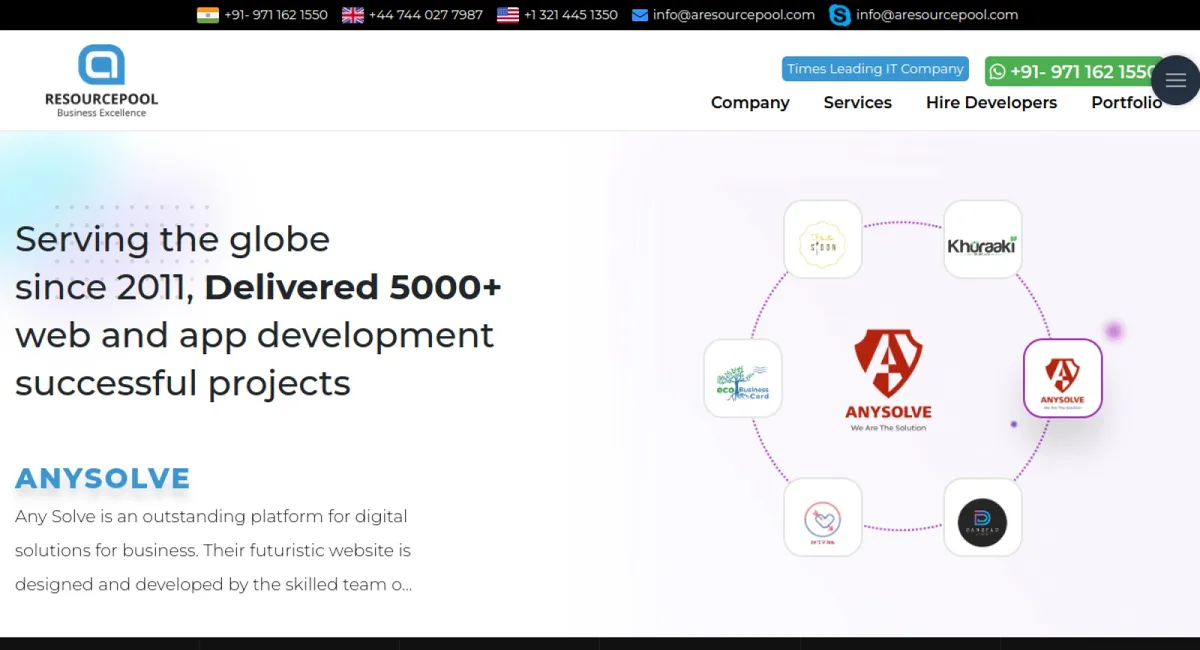Open the hamburger menu button

pos(1176,81)
